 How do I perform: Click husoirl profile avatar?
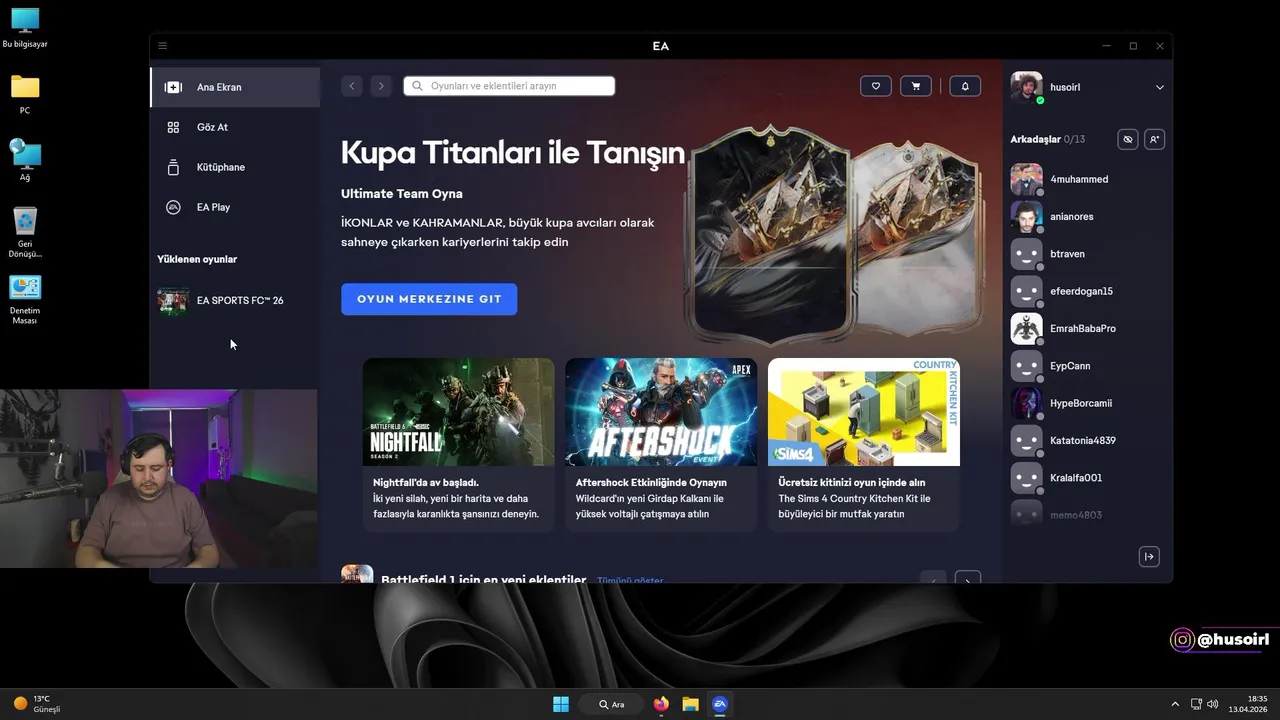[x=1027, y=87]
